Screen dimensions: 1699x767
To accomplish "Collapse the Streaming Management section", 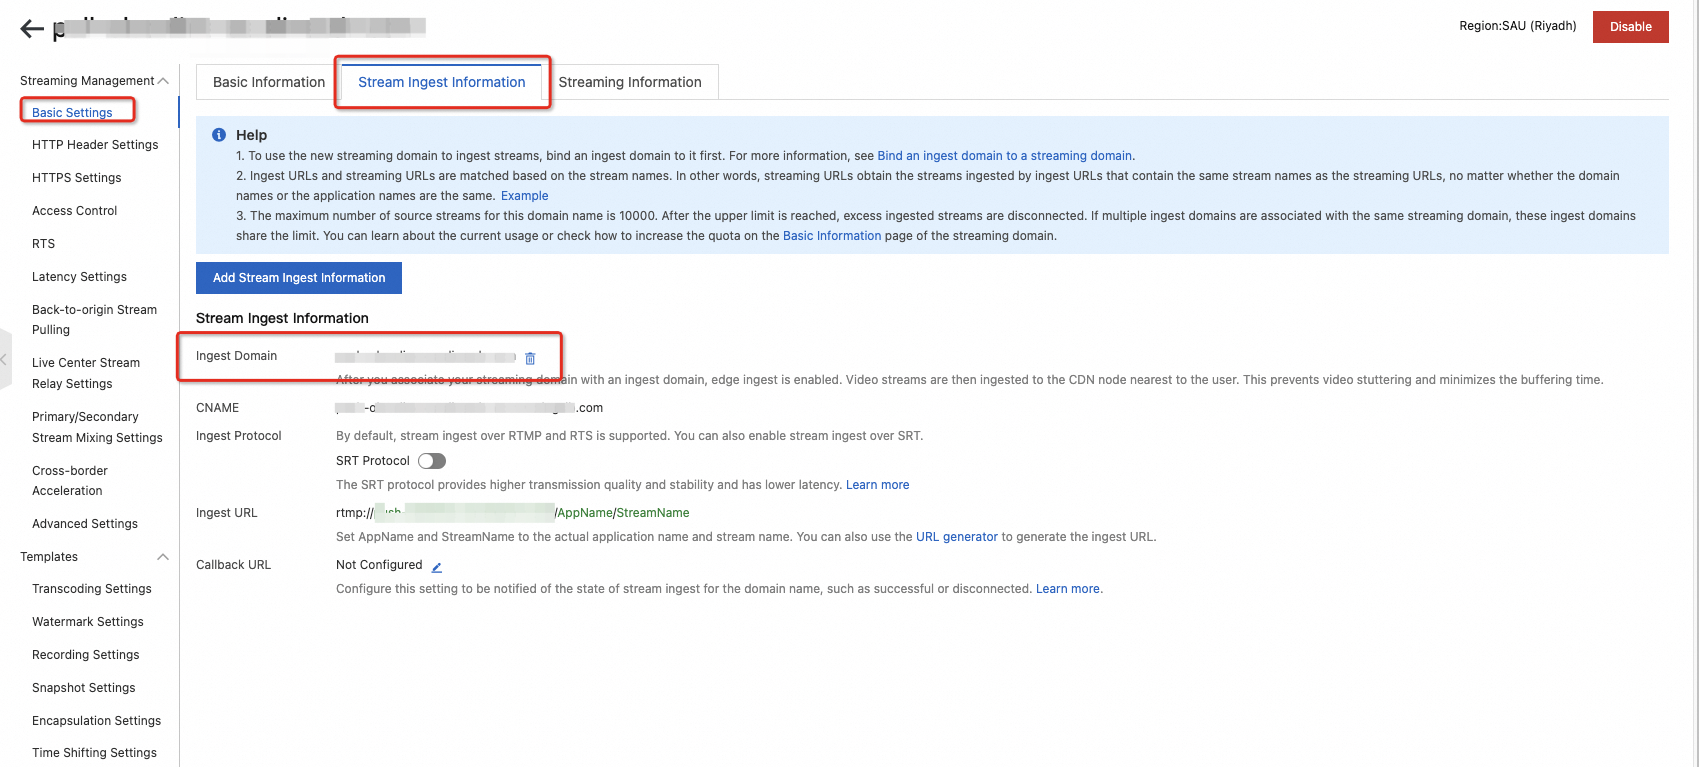I will [163, 81].
